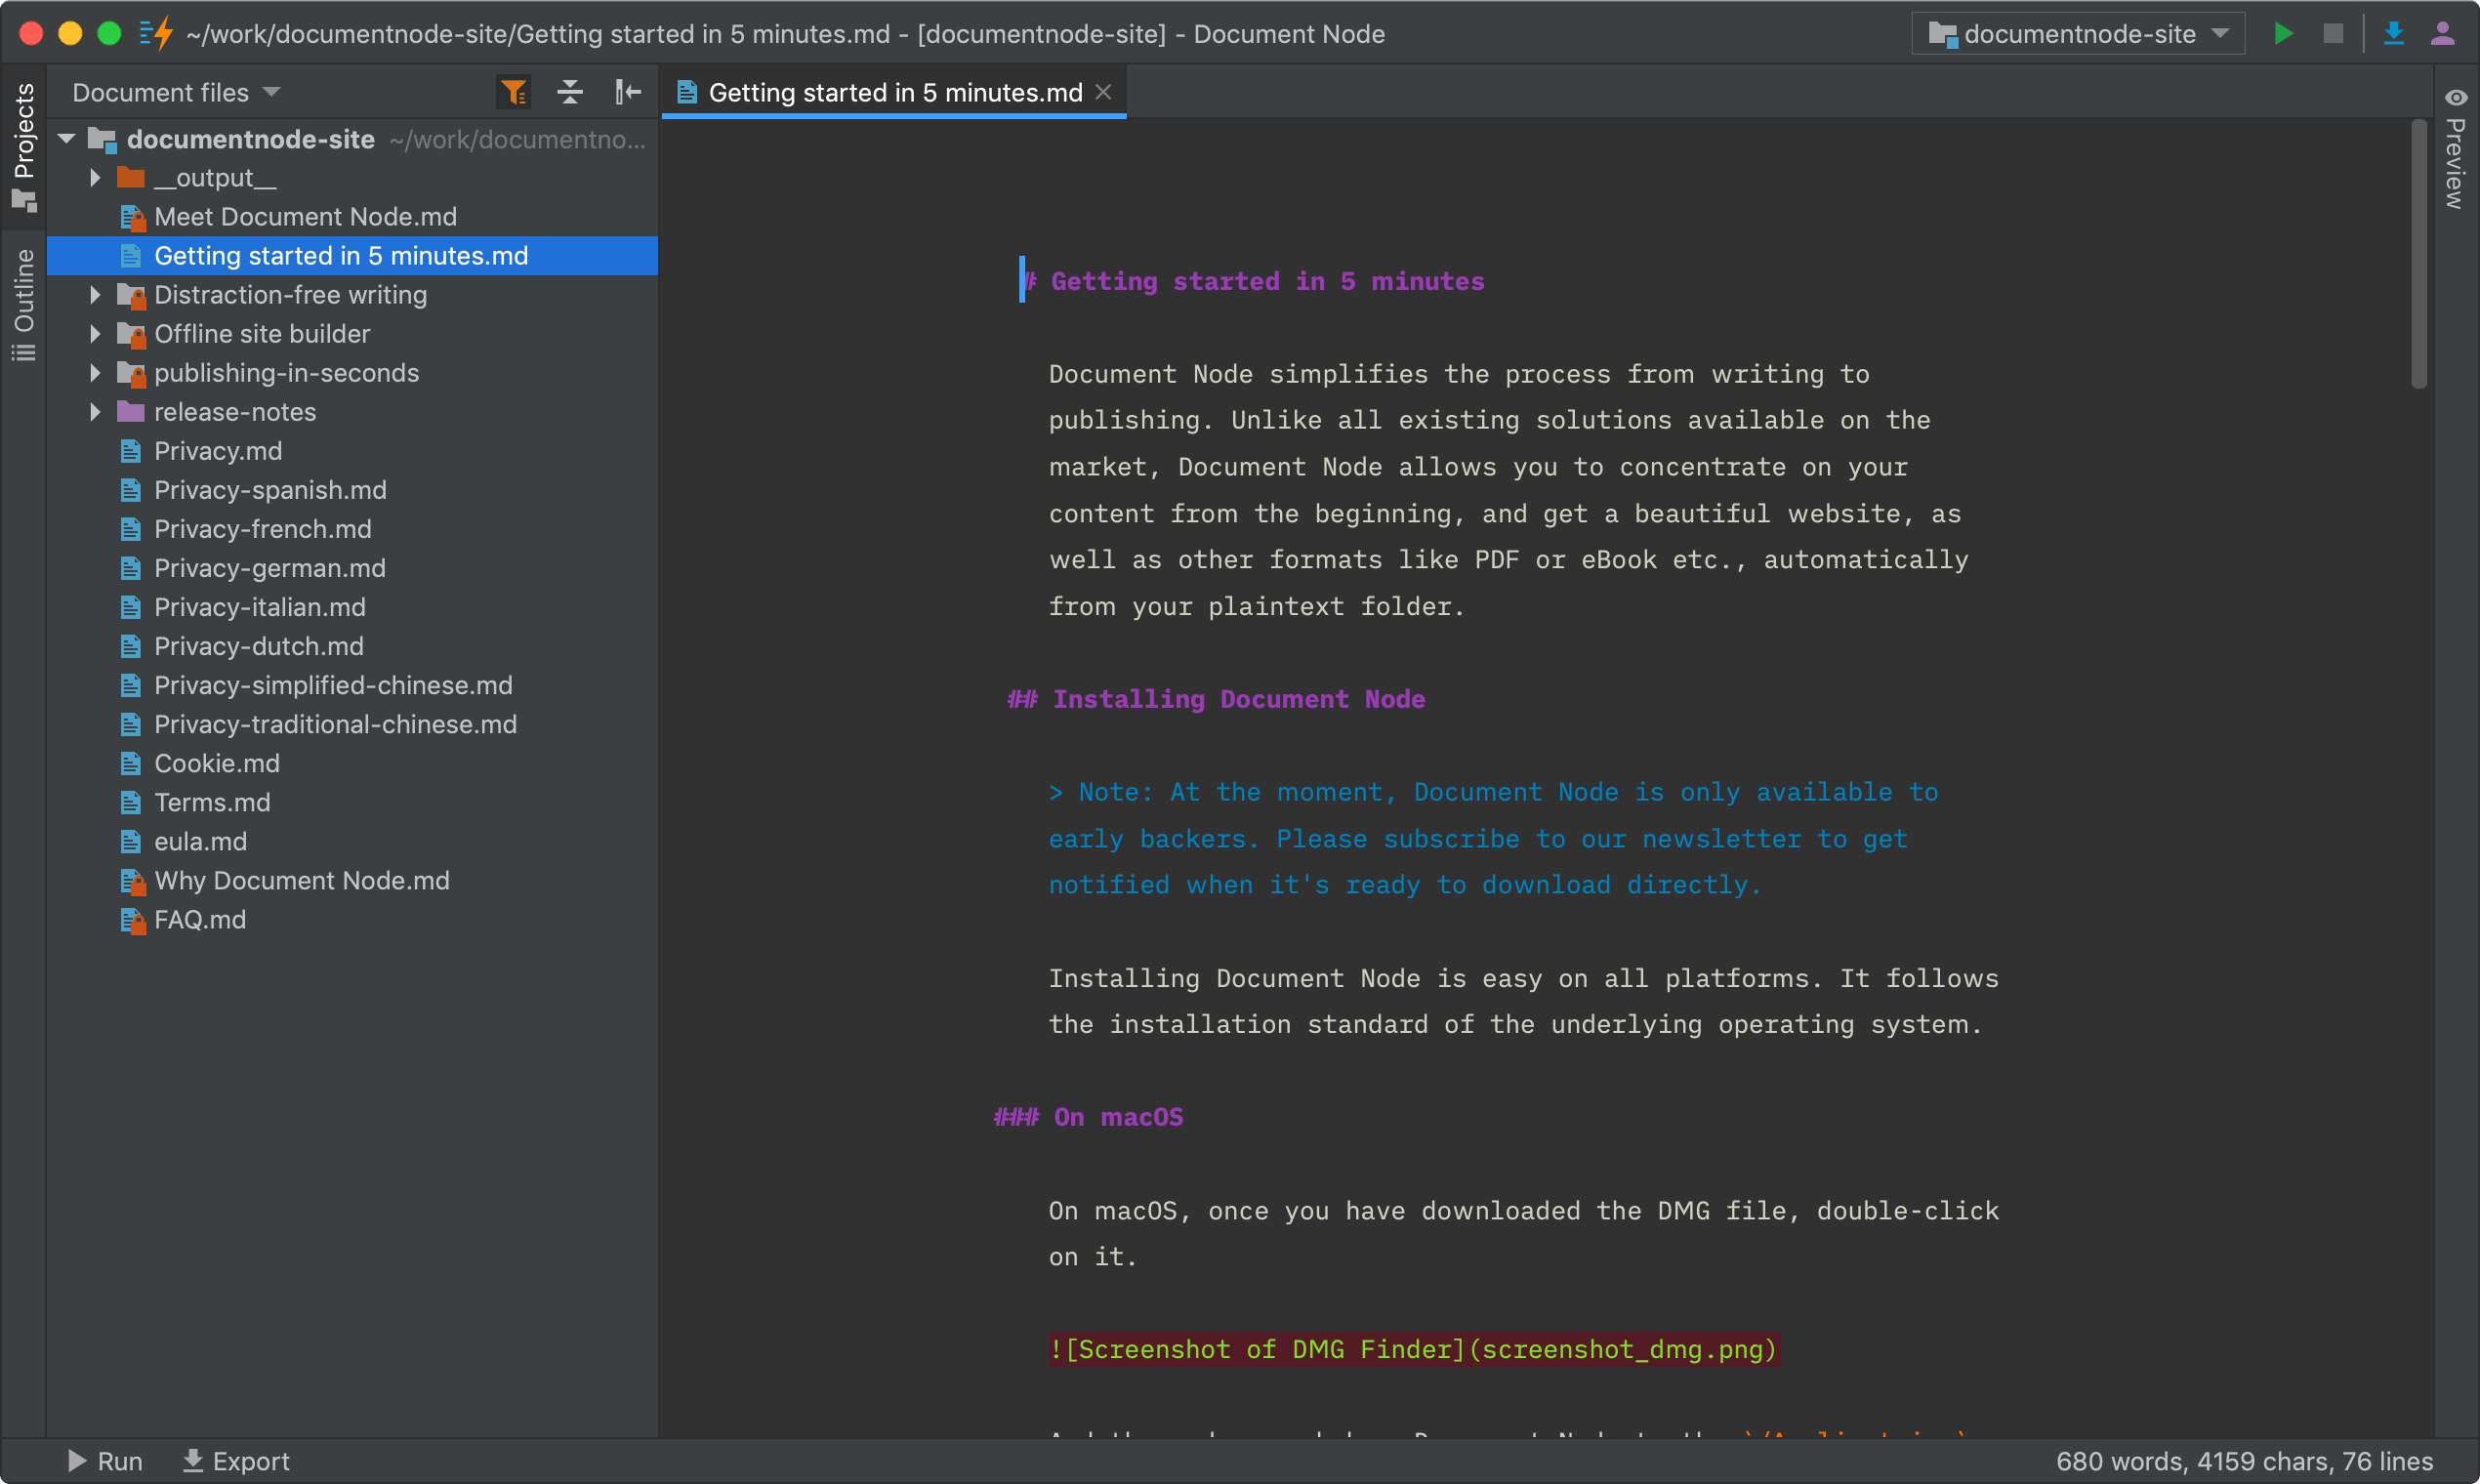Expand the publishing-in-seconds folder

point(95,373)
